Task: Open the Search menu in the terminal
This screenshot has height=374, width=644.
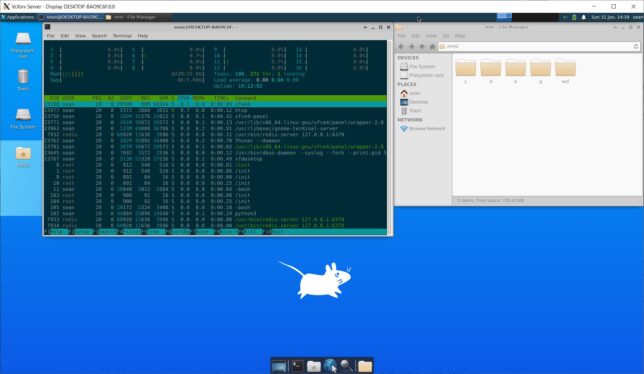Action: coord(99,36)
